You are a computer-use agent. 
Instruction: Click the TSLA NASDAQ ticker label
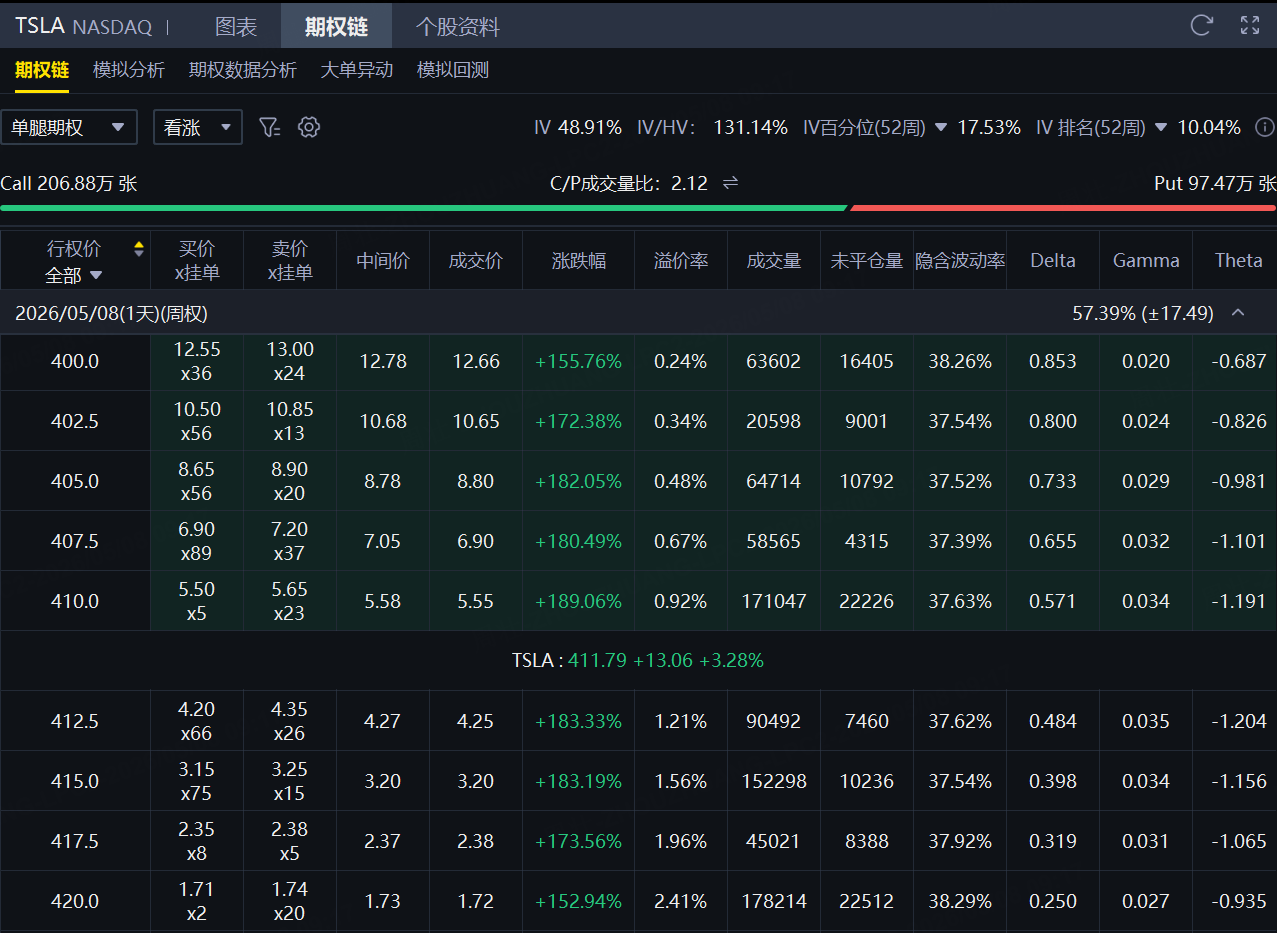82,27
